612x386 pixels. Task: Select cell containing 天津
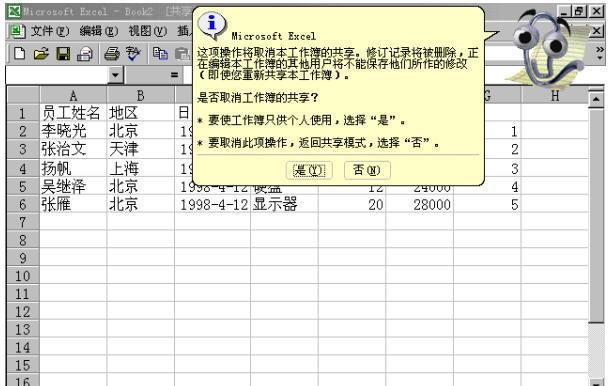click(x=141, y=149)
